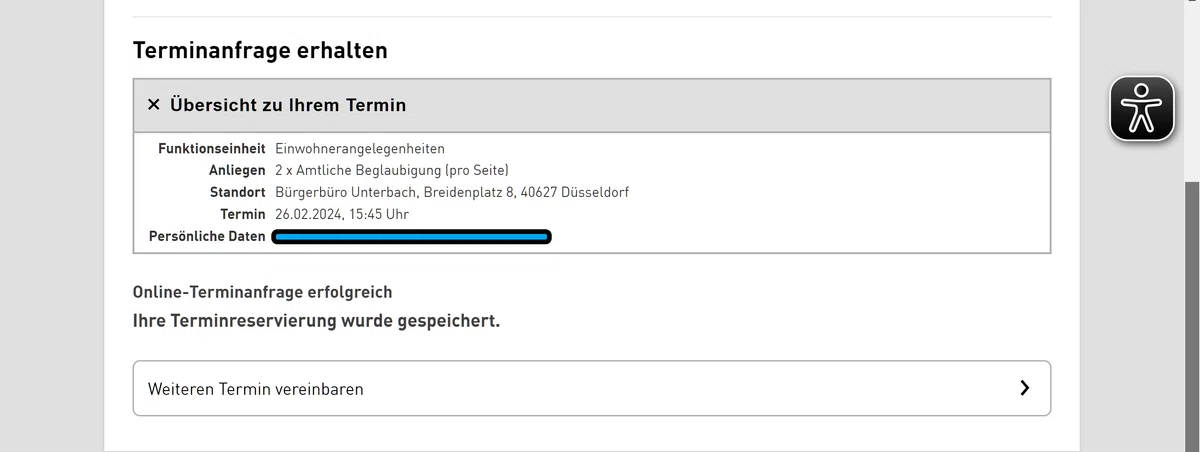The width and height of the screenshot is (1200, 452).
Task: Select 'Weiteren Termin vereinbaren' button
Action: click(x=592, y=388)
